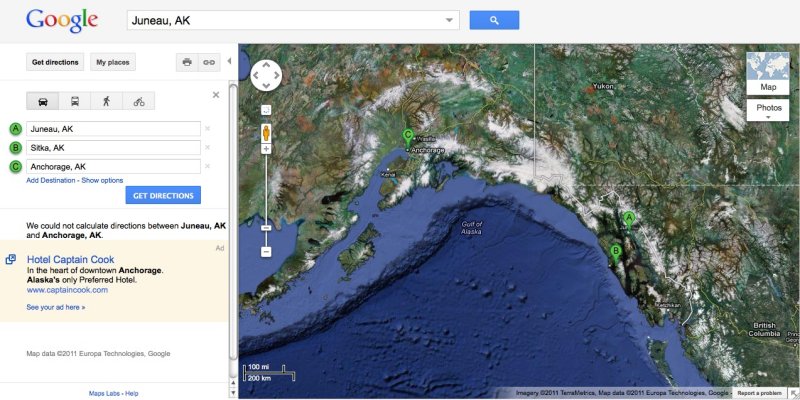Remove the Juneau, AK destination
800x400 pixels.
[207, 129]
